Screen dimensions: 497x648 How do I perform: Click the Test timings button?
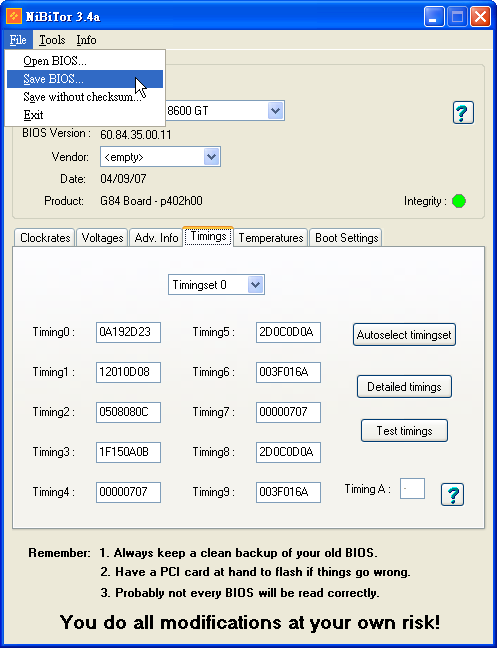tap(404, 431)
